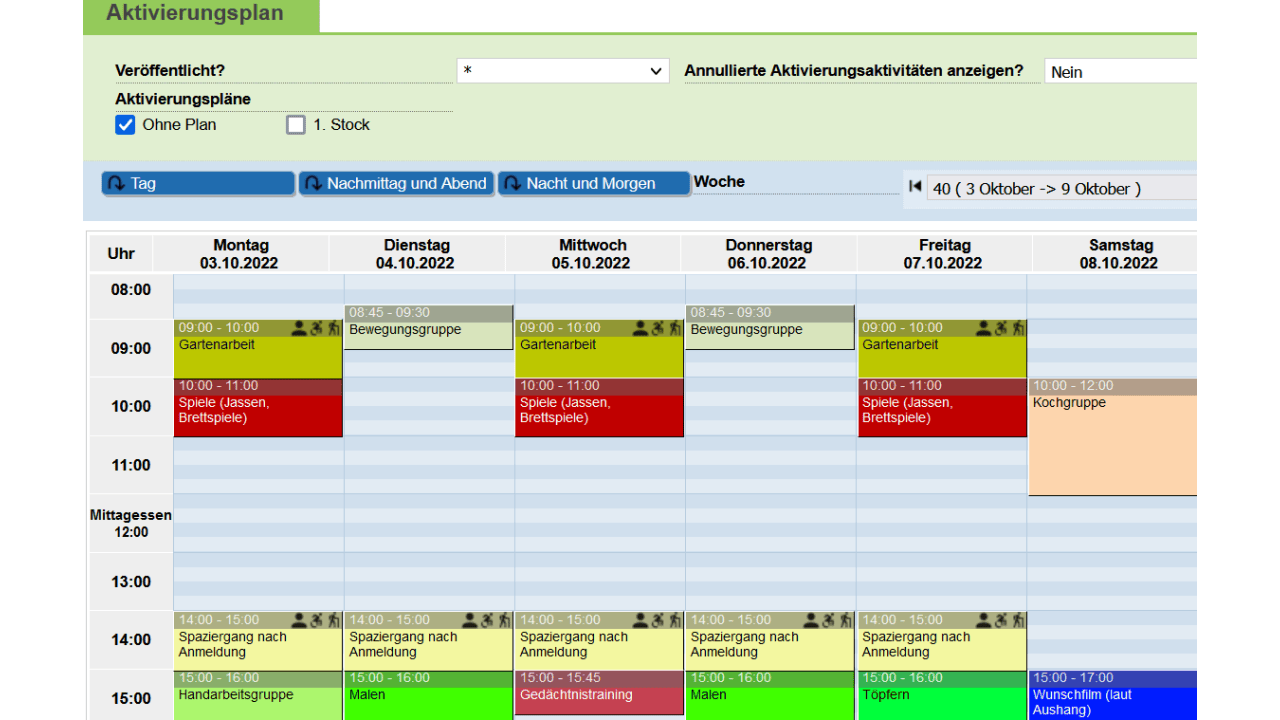Screen dimensions: 1280x720
Task: Click the 08:00 time row label
Action: (131, 290)
